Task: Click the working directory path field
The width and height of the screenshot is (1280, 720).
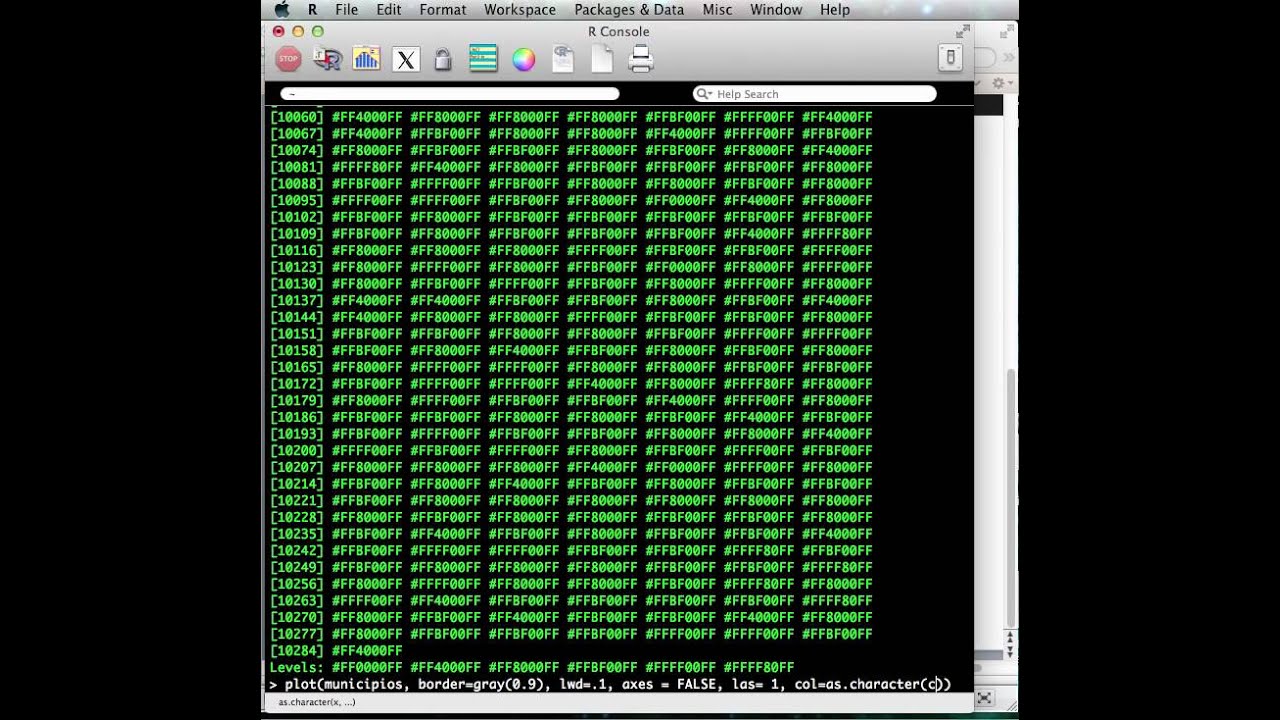Action: (x=450, y=94)
